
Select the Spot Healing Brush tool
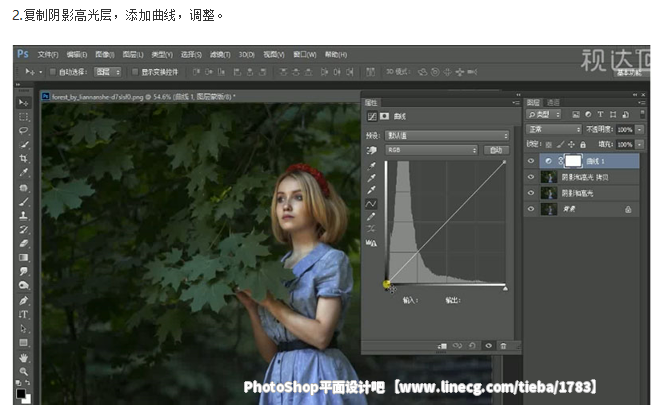pyautogui.click(x=23, y=188)
